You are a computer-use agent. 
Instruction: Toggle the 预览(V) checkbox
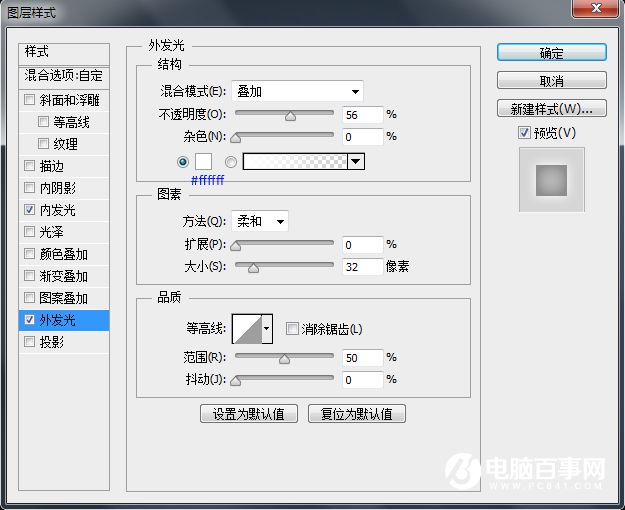pyautogui.click(x=524, y=132)
